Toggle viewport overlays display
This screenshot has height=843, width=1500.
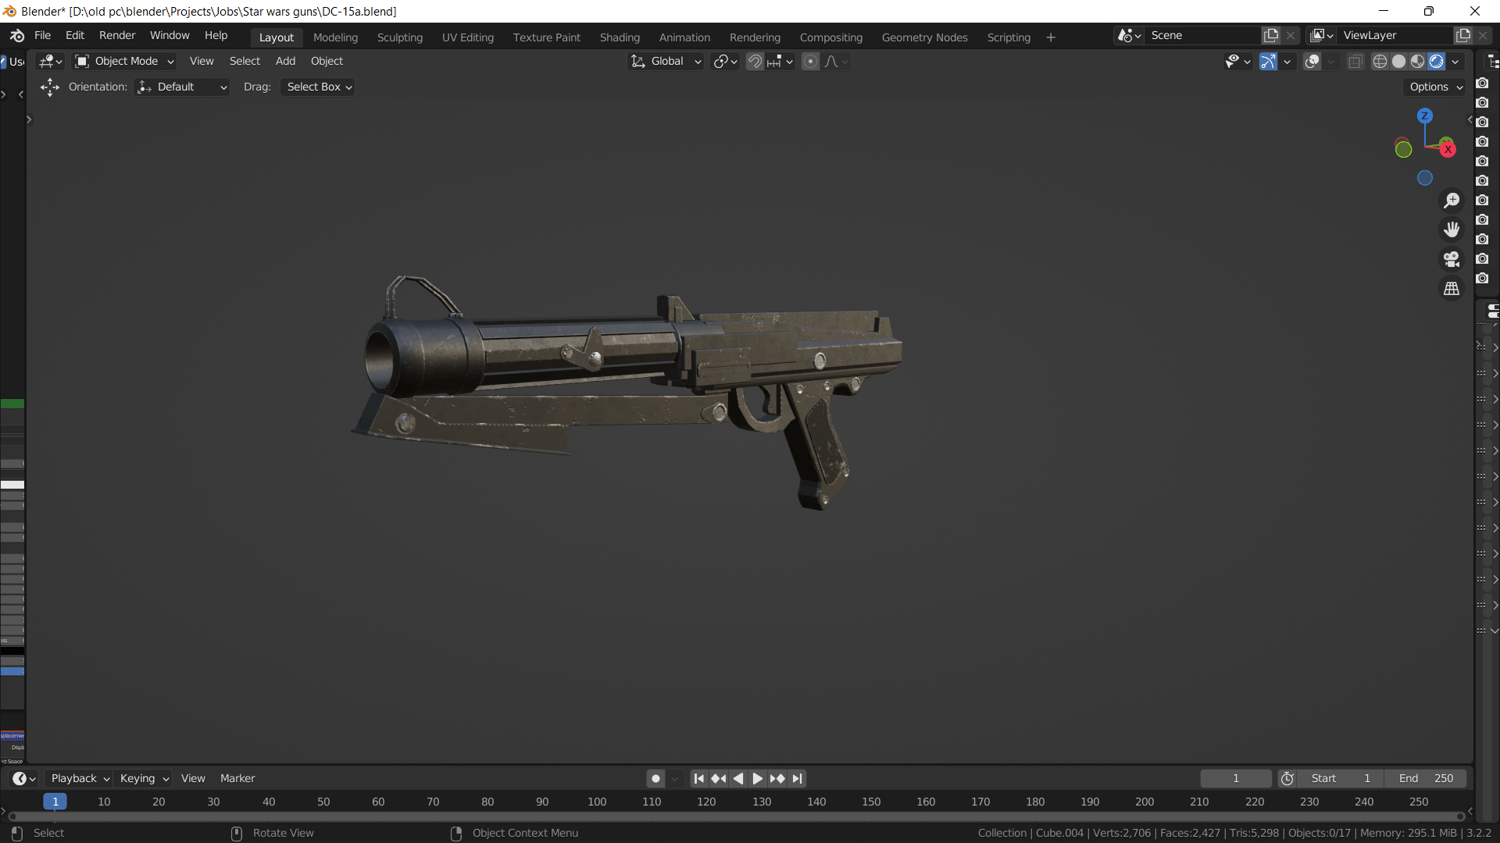[1312, 61]
